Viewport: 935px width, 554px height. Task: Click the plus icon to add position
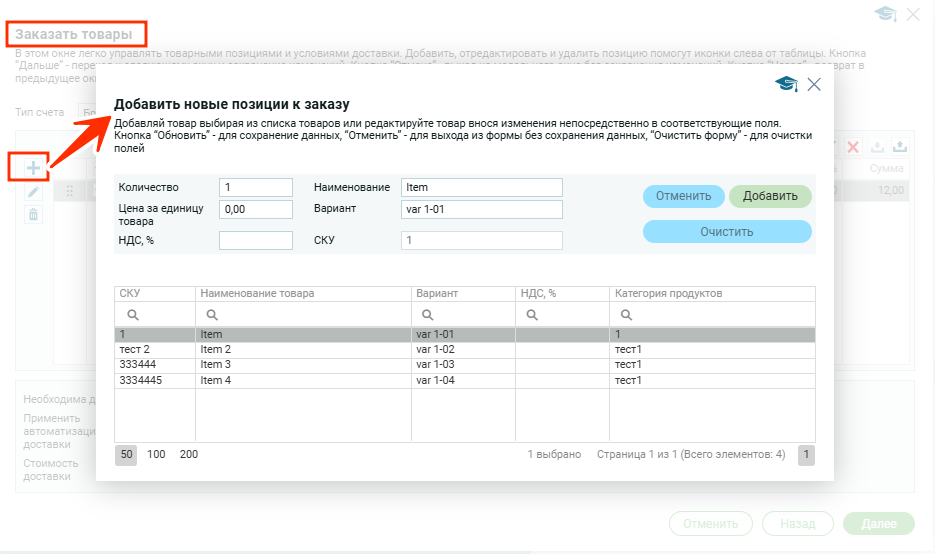coord(33,167)
